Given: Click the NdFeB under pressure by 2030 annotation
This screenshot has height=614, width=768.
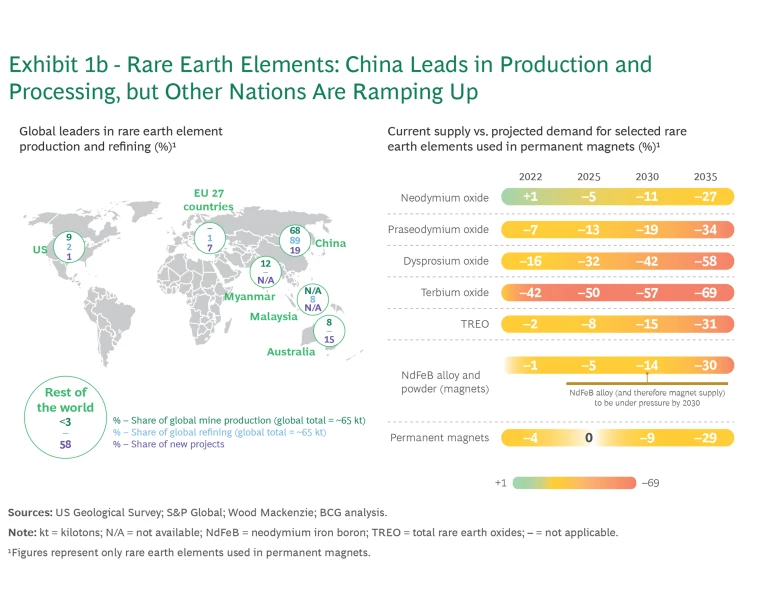Looking at the screenshot, I should (x=649, y=398).
